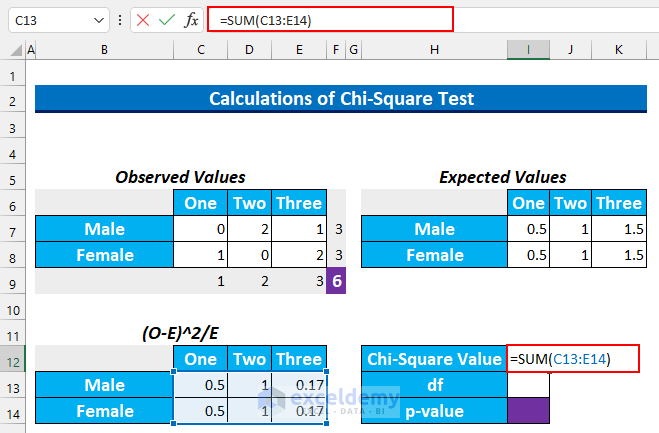Click the Select All corner triangle
This screenshot has width=659, height=433.
[x=13, y=50]
